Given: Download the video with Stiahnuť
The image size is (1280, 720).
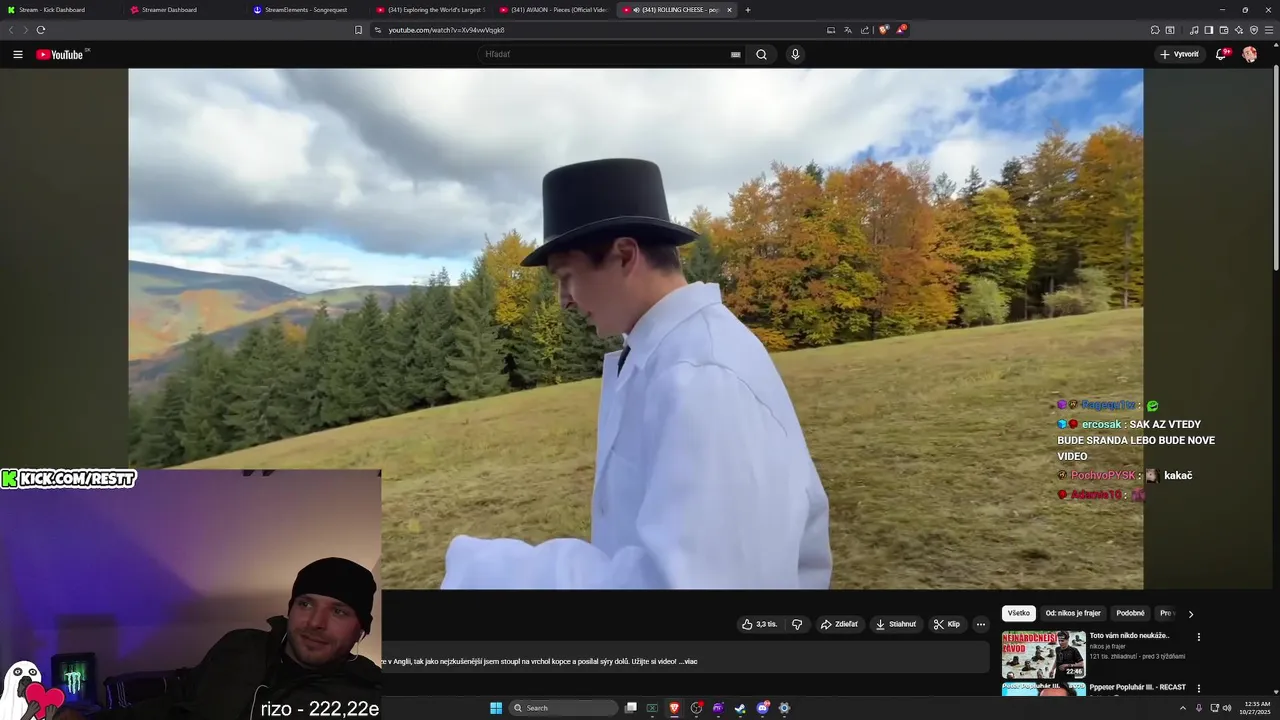Looking at the screenshot, I should [896, 624].
